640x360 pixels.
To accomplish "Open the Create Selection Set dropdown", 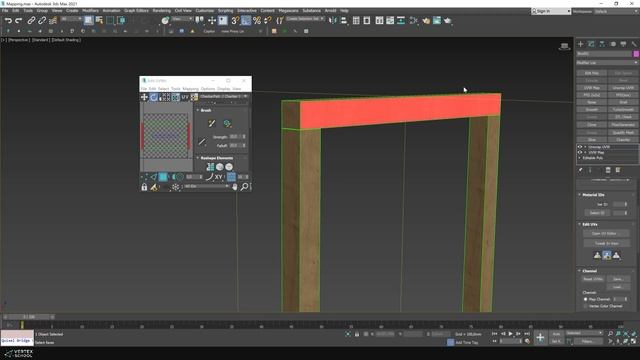I will pyautogui.click(x=305, y=19).
